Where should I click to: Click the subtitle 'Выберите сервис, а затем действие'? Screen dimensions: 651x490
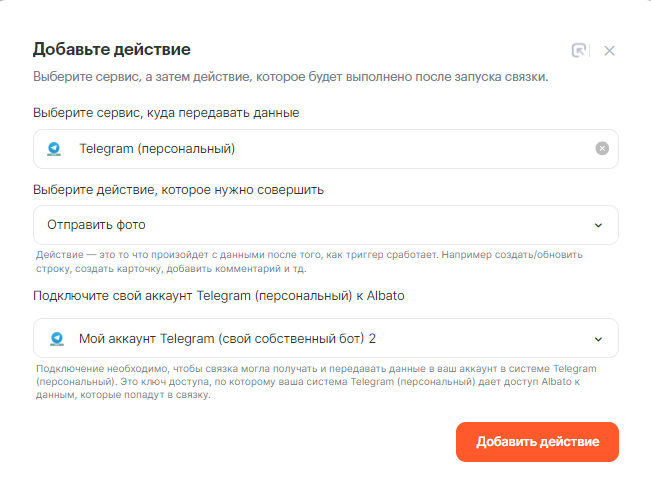pos(297,77)
